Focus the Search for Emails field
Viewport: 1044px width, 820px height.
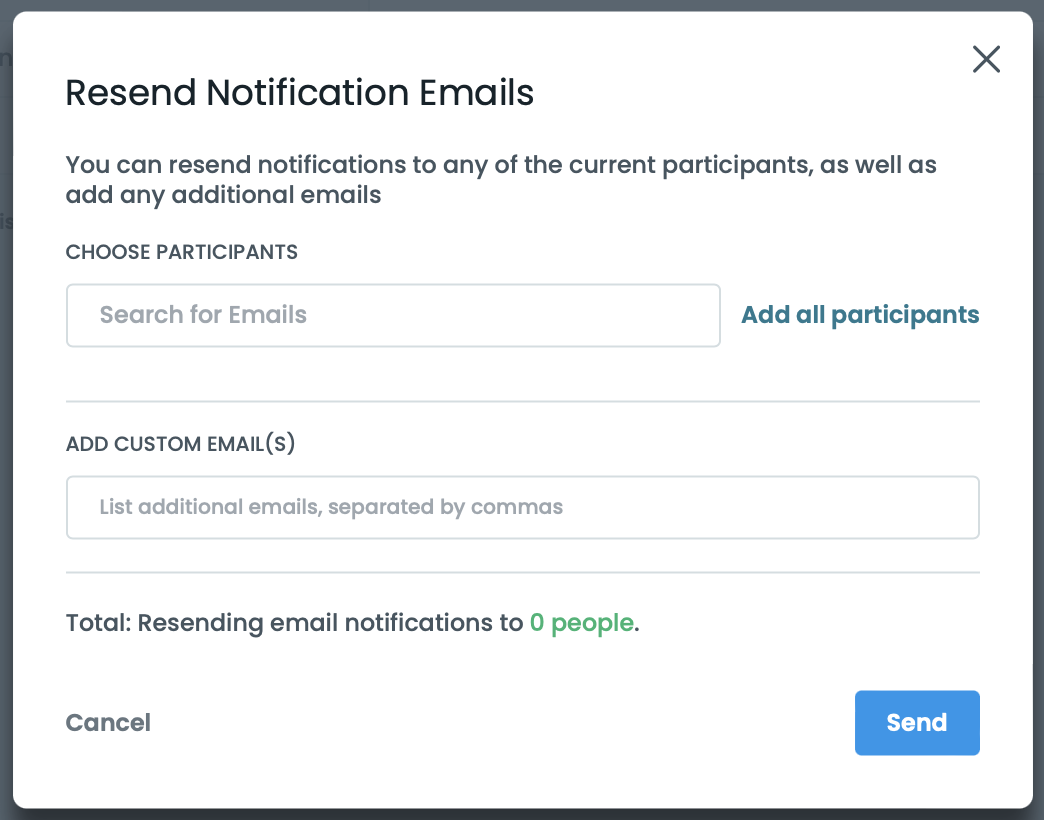coord(393,315)
